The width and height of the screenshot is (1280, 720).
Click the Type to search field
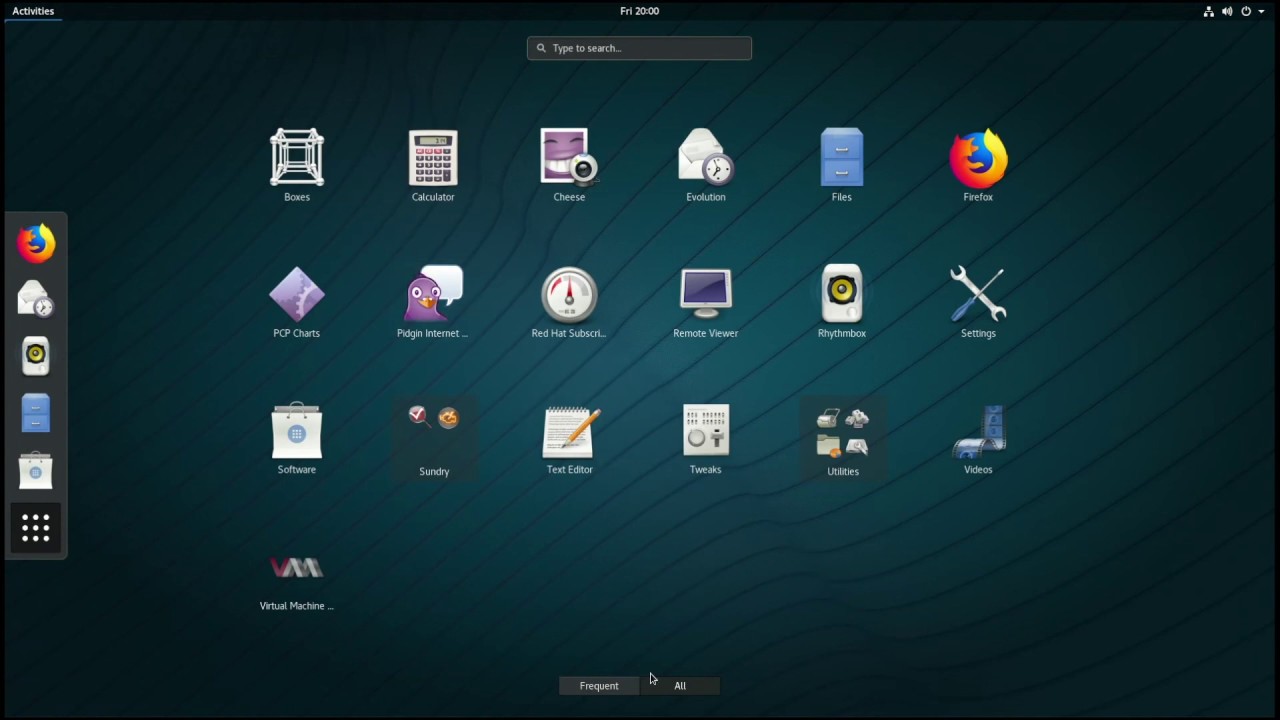(640, 48)
